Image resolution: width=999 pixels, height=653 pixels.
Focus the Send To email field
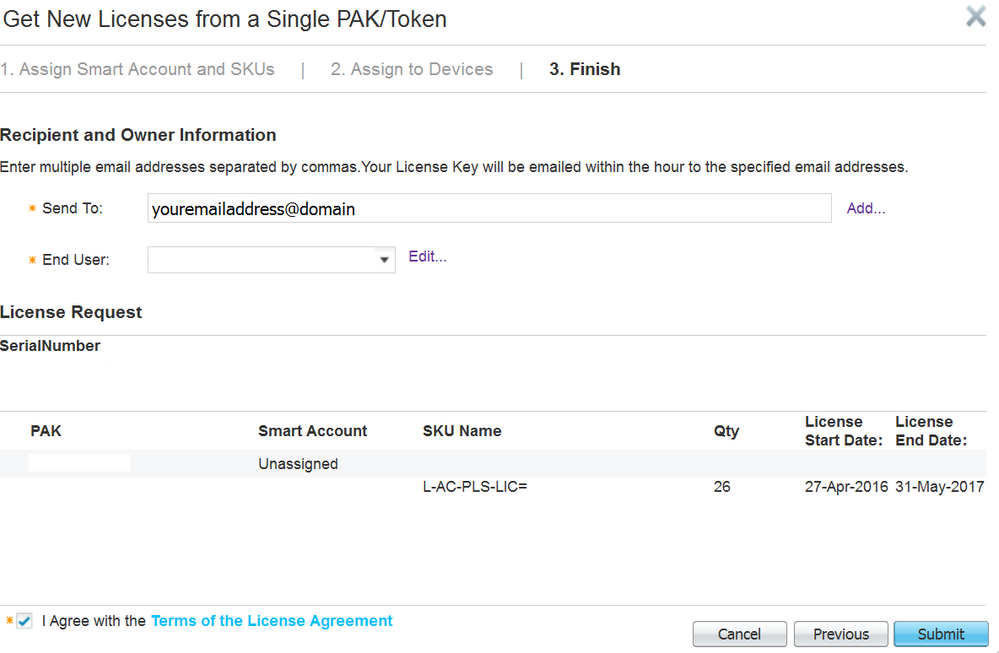pos(489,209)
